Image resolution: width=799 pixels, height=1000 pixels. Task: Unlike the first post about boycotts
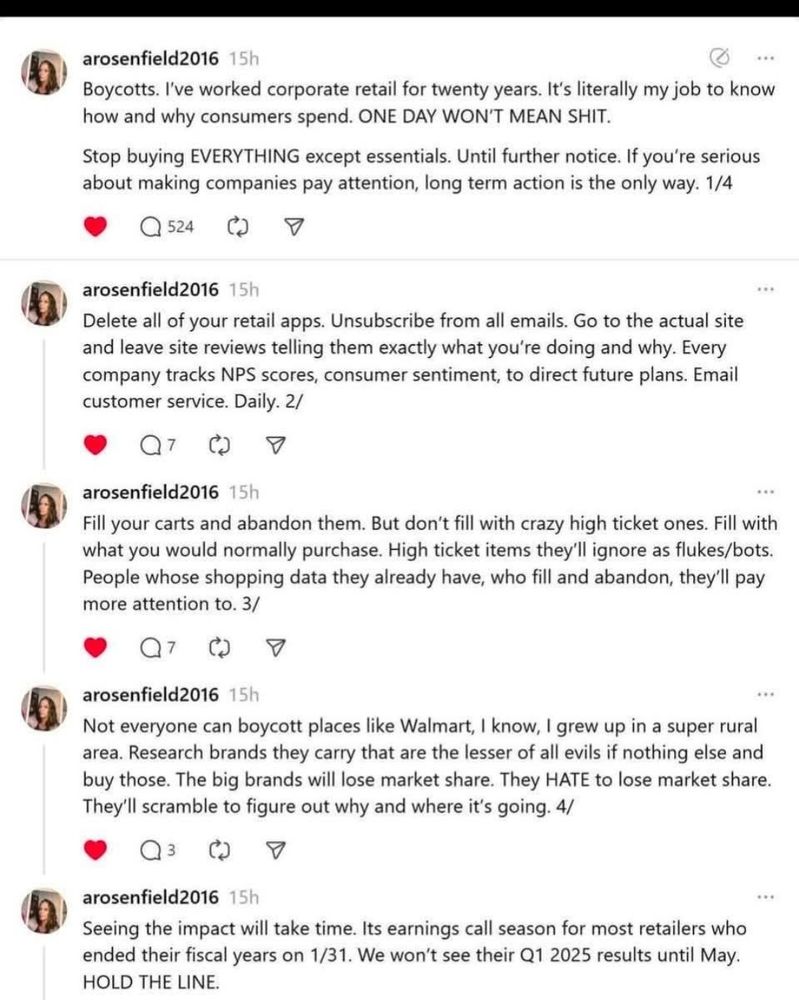(x=95, y=226)
